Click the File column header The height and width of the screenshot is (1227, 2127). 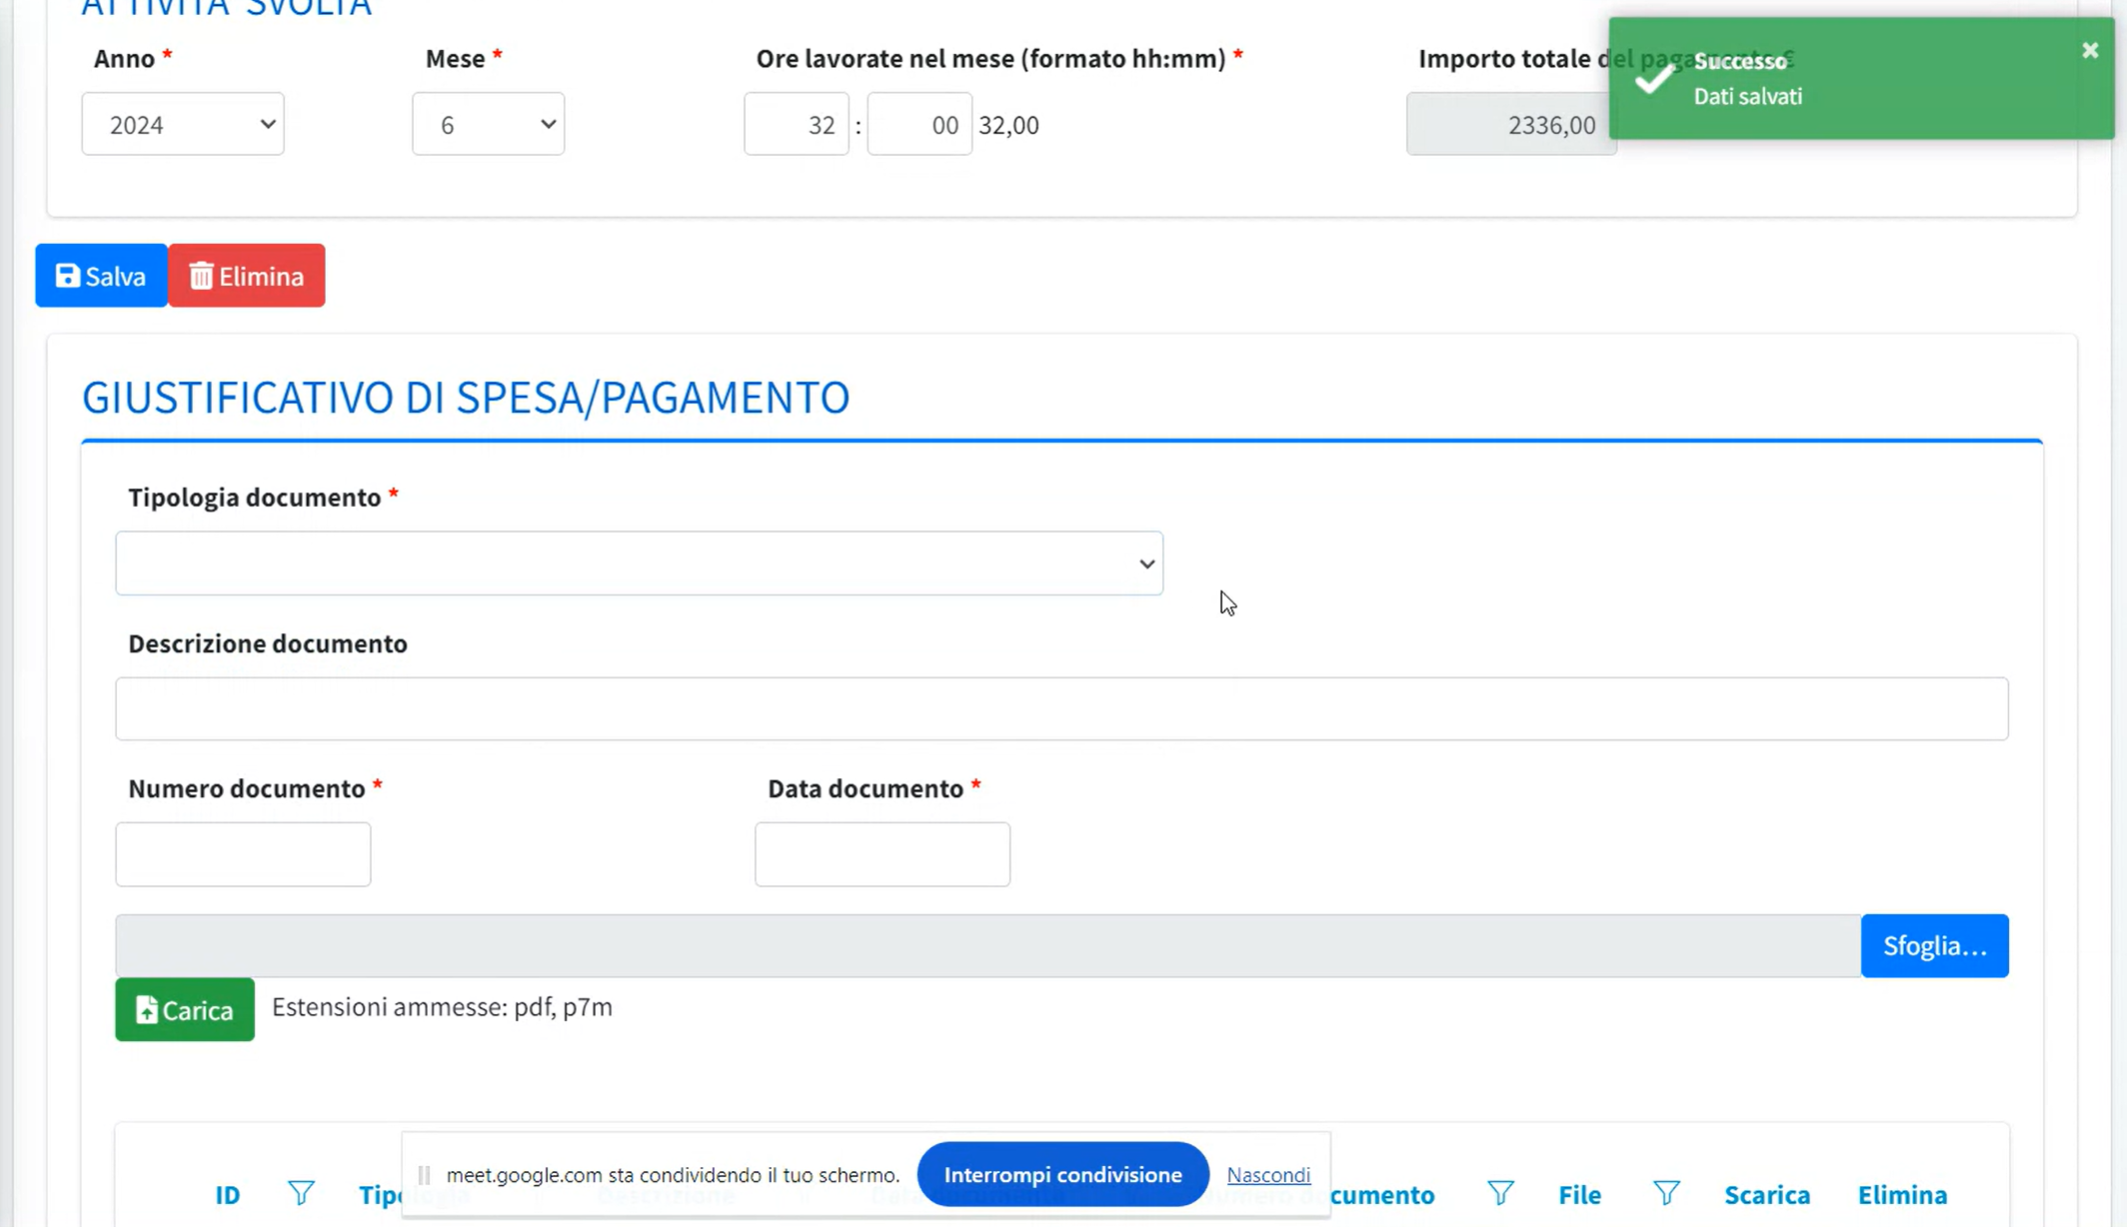tap(1580, 1195)
